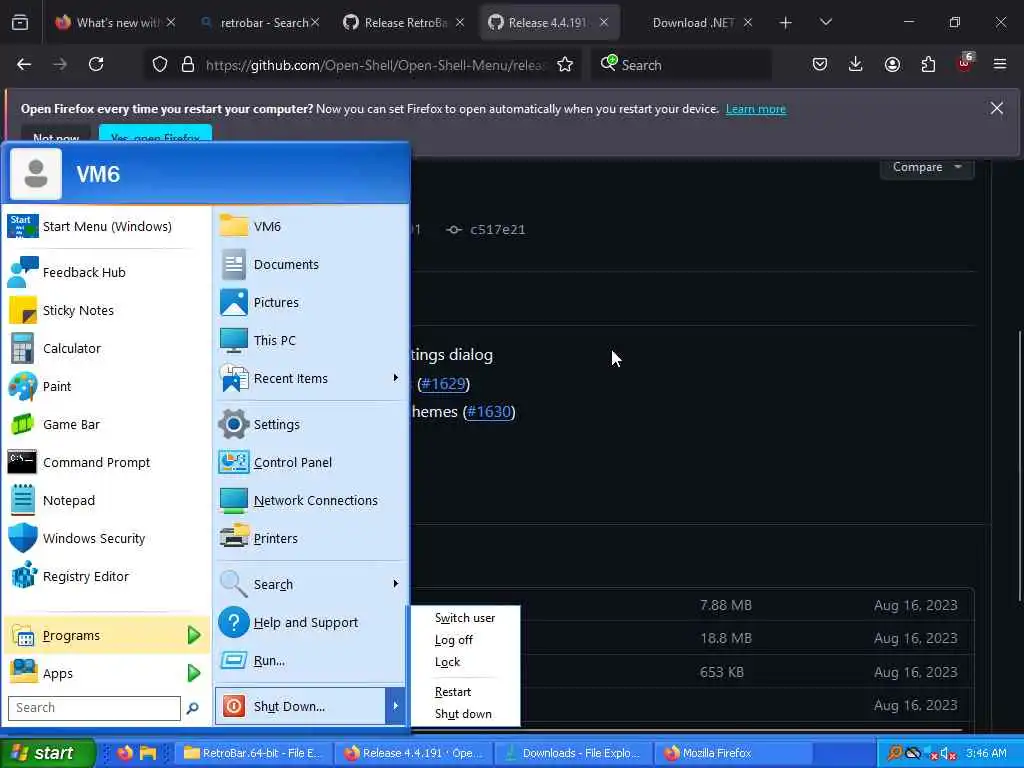Click commit hash c517e21
This screenshot has height=768, width=1024.
click(x=498, y=230)
